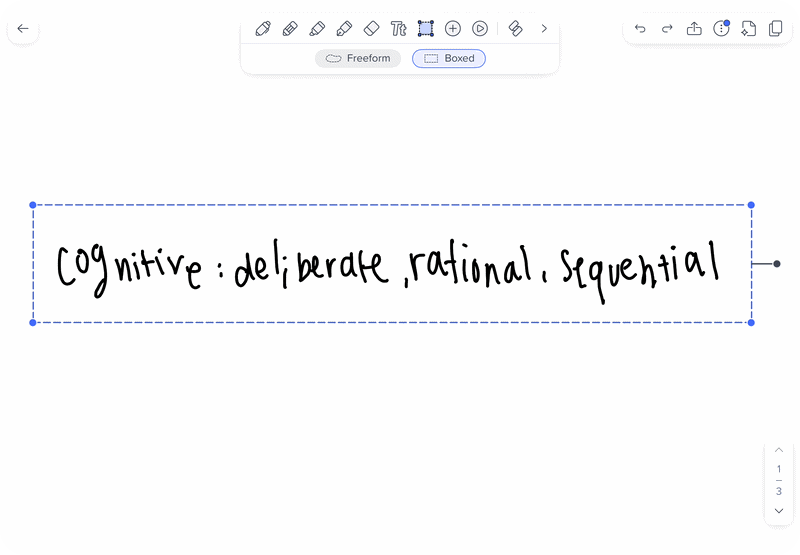Expand more tools with right chevron
The height and width of the screenshot is (555, 800).
click(544, 29)
